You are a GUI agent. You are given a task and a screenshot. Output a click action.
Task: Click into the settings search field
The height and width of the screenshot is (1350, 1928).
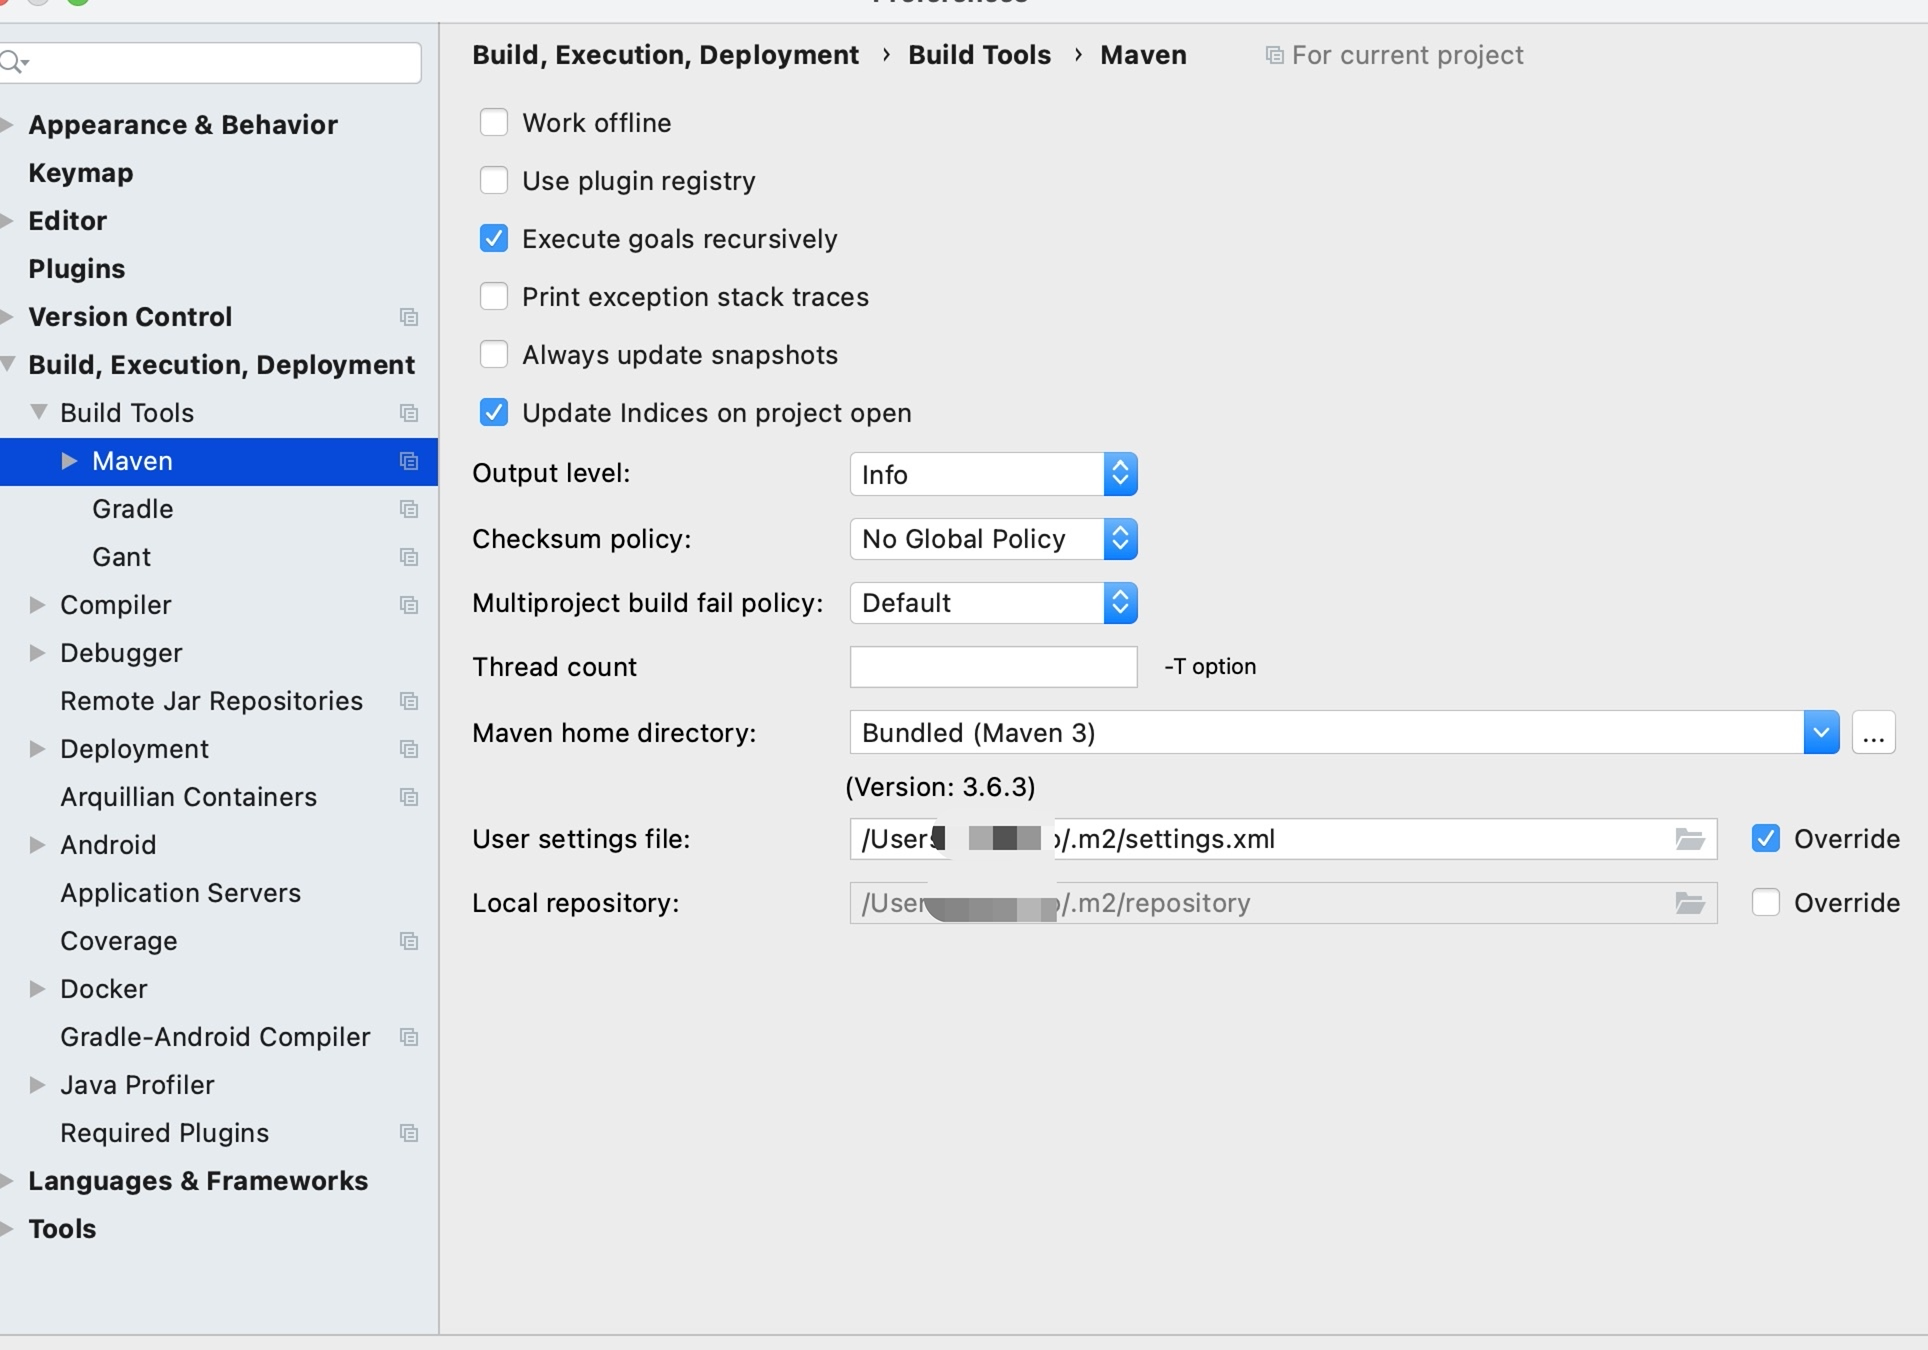[211, 63]
